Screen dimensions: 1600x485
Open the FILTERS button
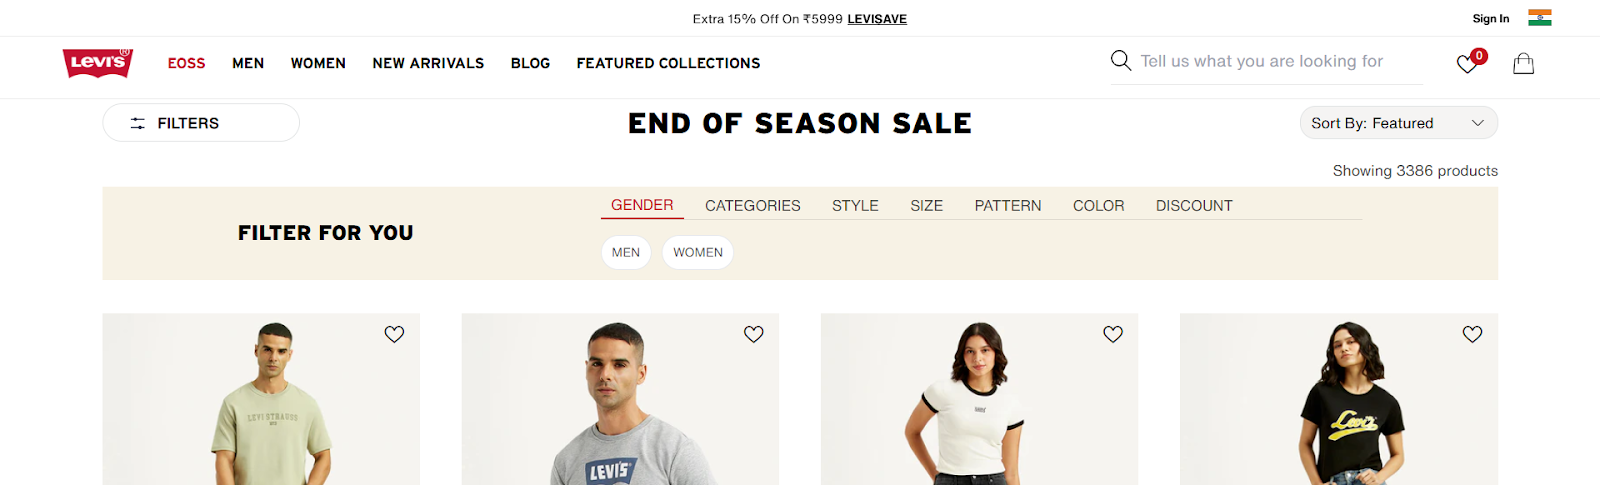point(201,123)
